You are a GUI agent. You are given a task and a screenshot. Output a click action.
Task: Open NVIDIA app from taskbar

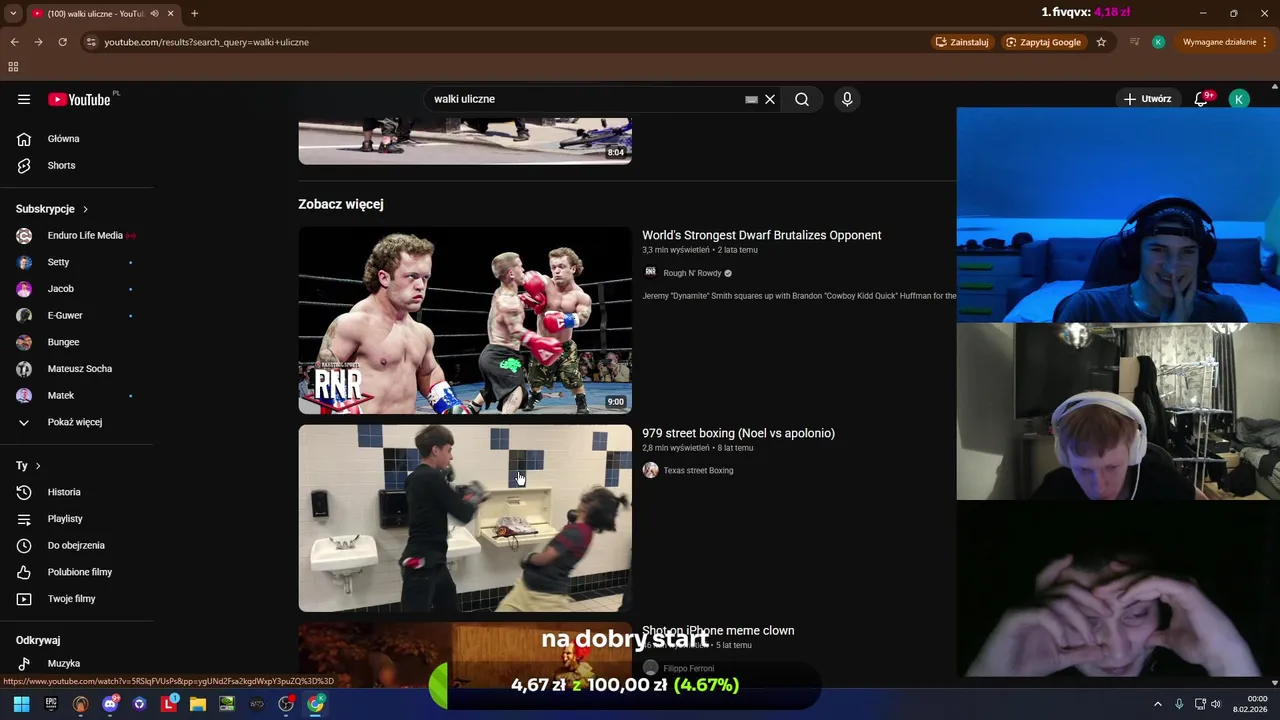click(227, 704)
